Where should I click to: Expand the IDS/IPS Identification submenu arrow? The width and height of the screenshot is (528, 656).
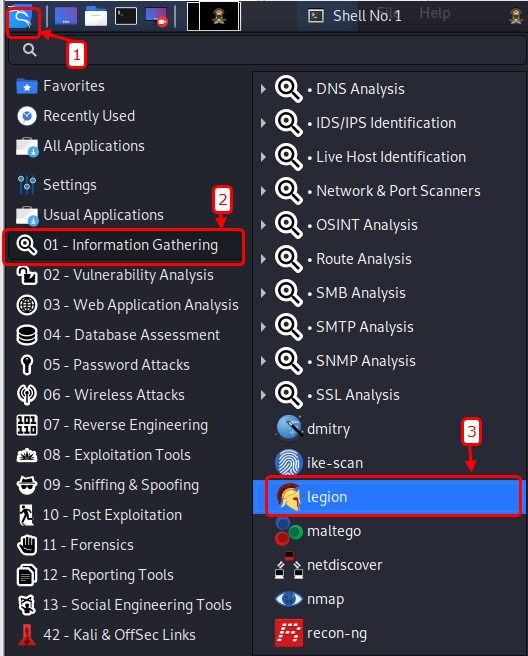[263, 123]
